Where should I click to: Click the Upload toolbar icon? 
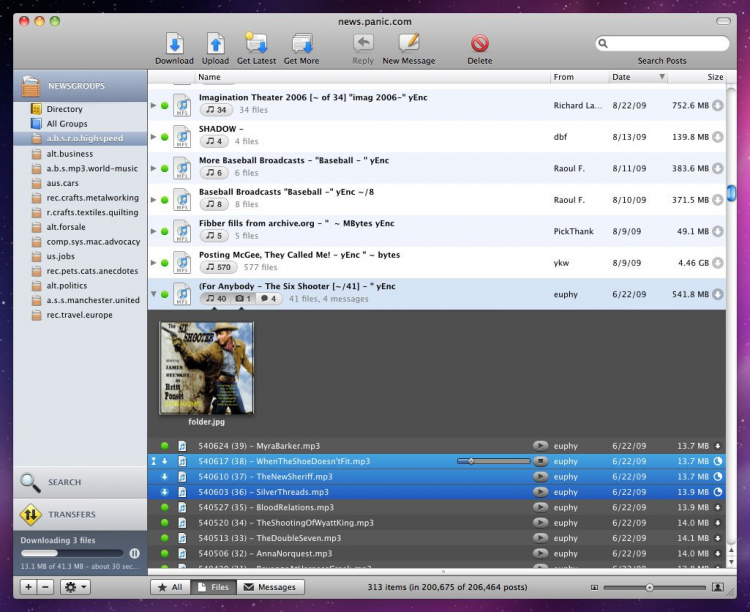(x=216, y=43)
